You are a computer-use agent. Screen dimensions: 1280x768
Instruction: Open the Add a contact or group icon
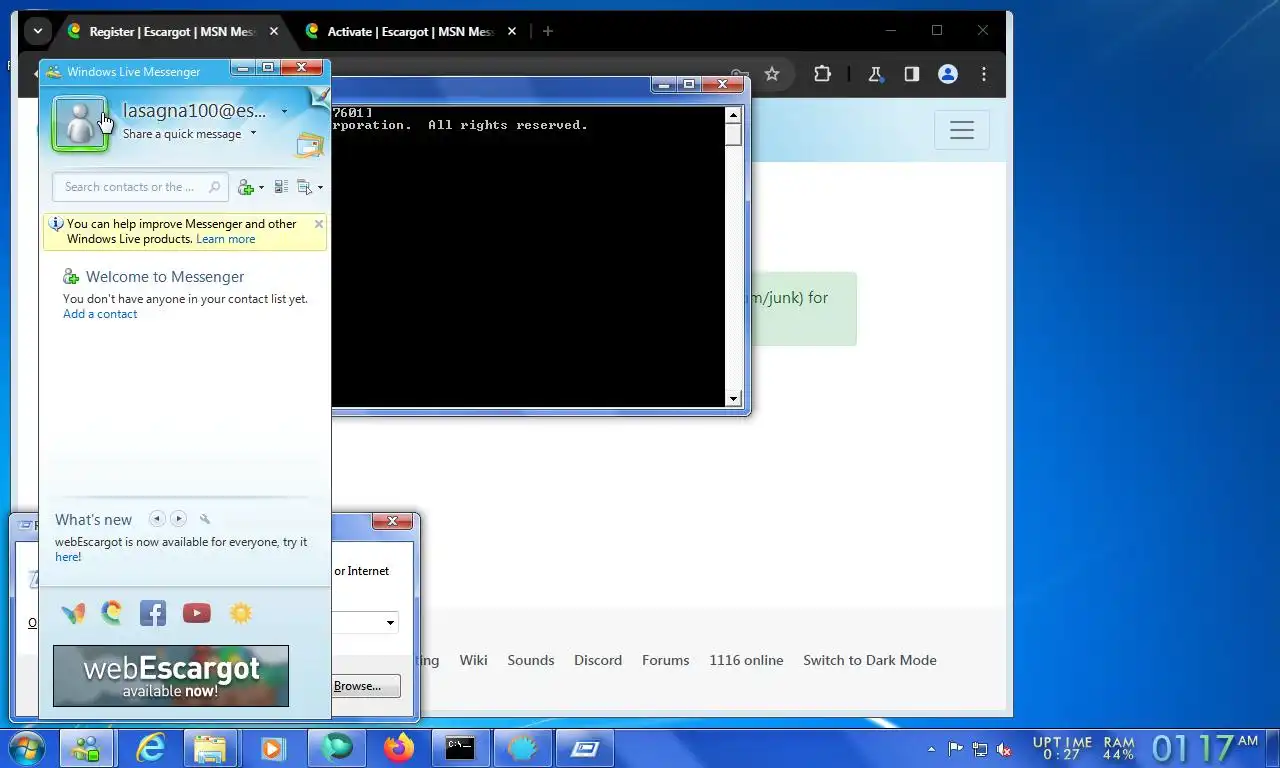point(246,187)
